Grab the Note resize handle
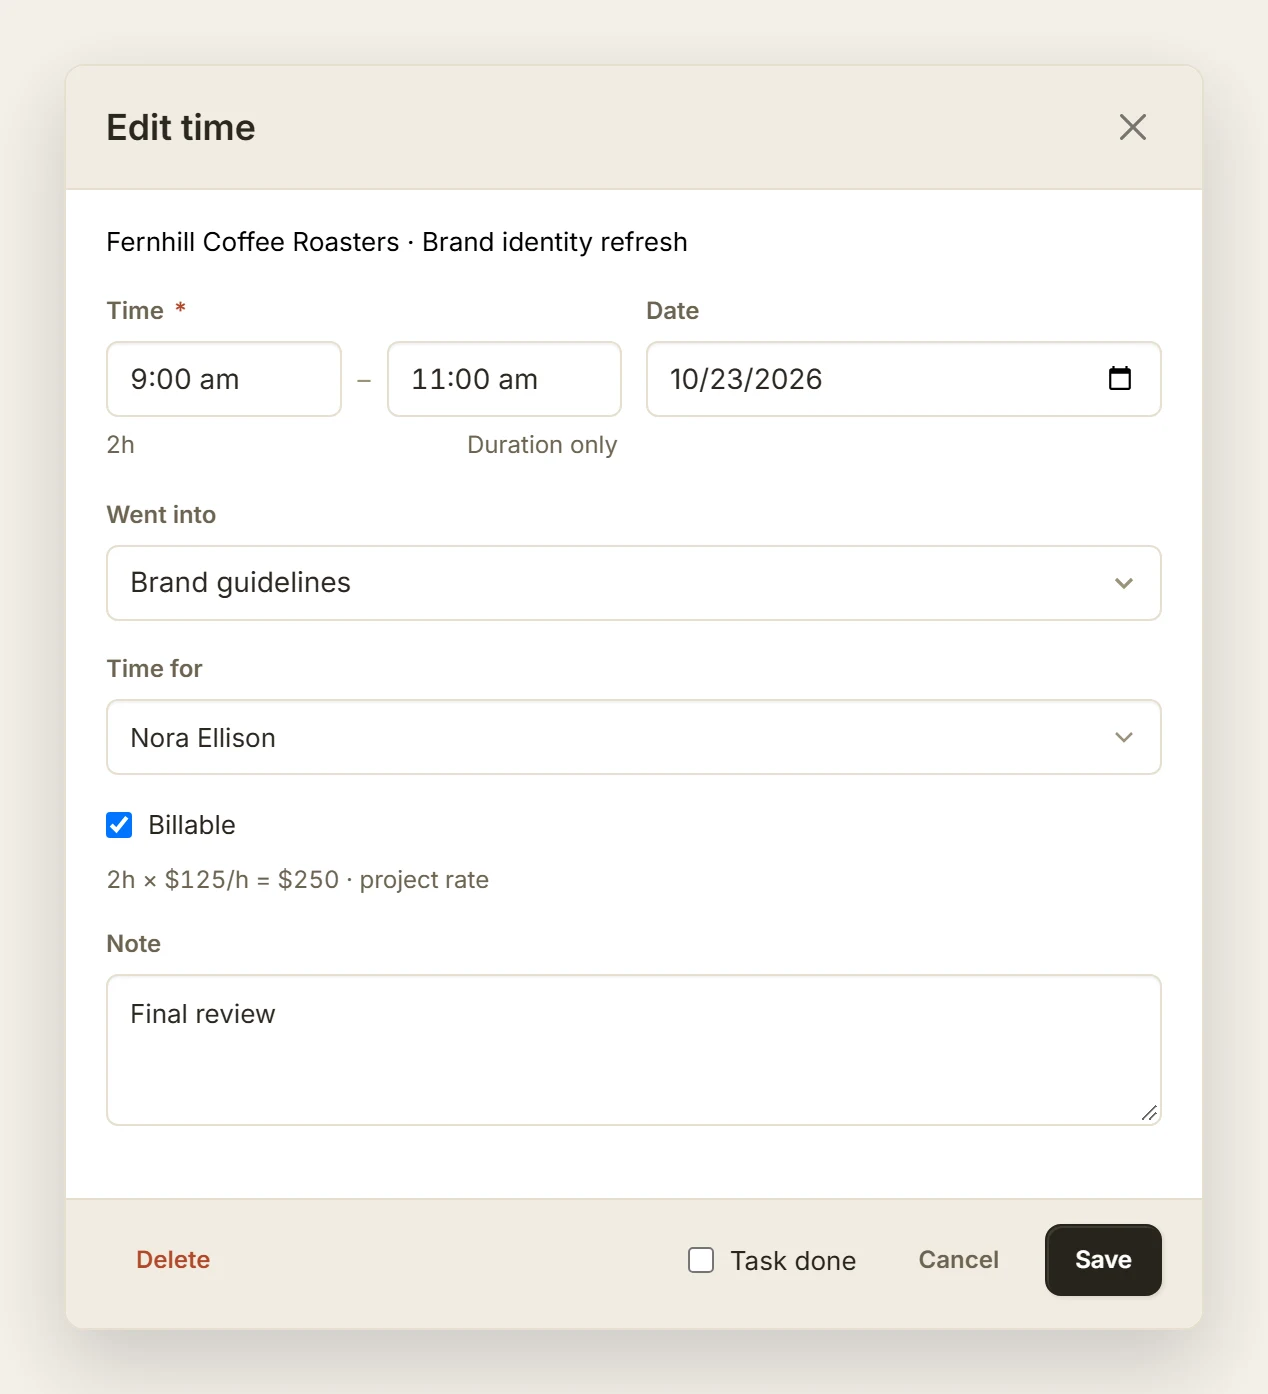This screenshot has width=1268, height=1394. pyautogui.click(x=1149, y=1113)
